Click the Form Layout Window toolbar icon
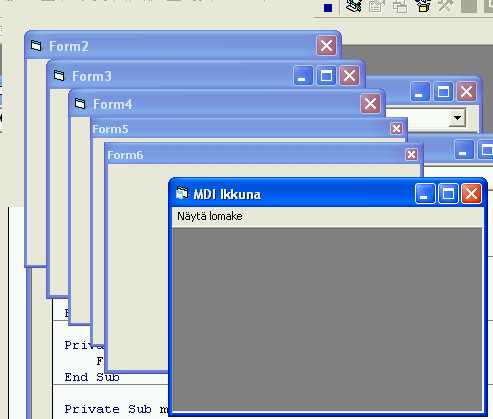Image resolution: width=493 pixels, height=419 pixels. 400,6
